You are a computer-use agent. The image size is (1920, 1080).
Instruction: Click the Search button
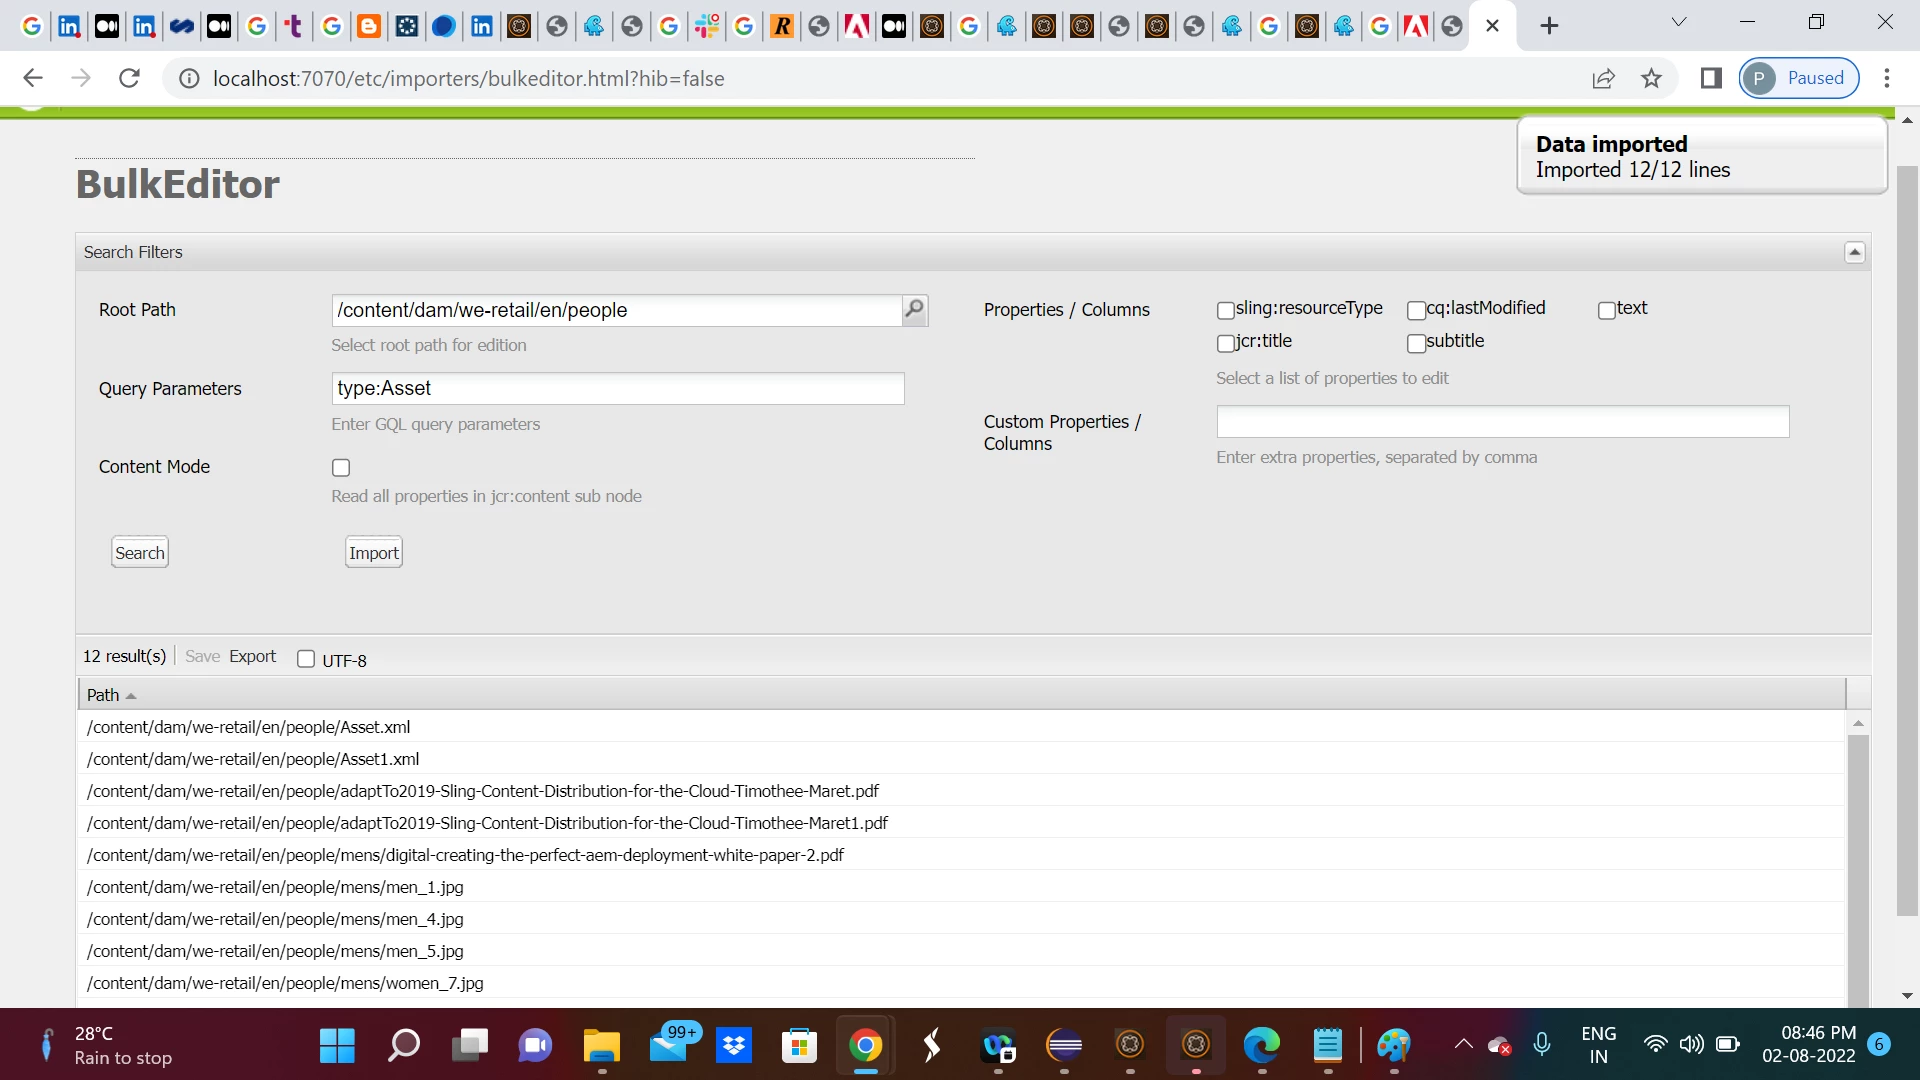point(140,553)
